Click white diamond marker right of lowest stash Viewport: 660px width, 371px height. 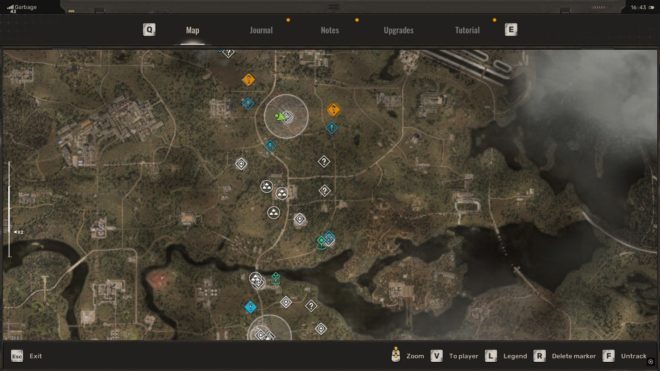[x=300, y=219]
